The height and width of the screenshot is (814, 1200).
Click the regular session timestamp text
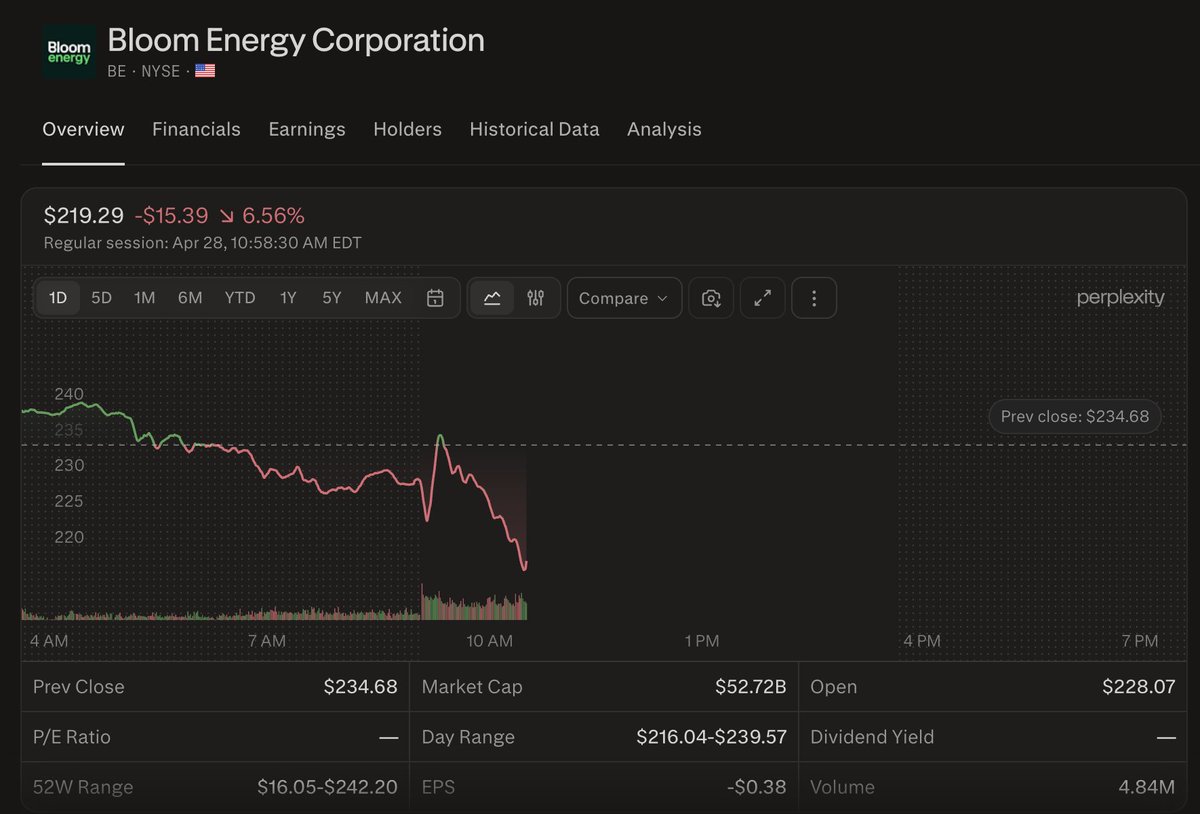pyautogui.click(x=203, y=243)
